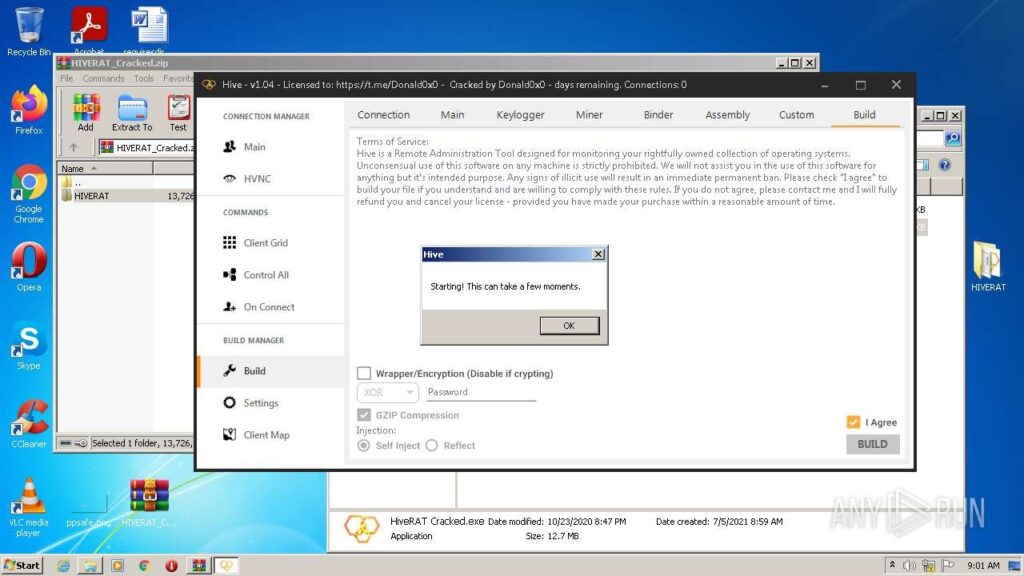Switch to the Binder tab
This screenshot has height=576, width=1024.
point(658,115)
